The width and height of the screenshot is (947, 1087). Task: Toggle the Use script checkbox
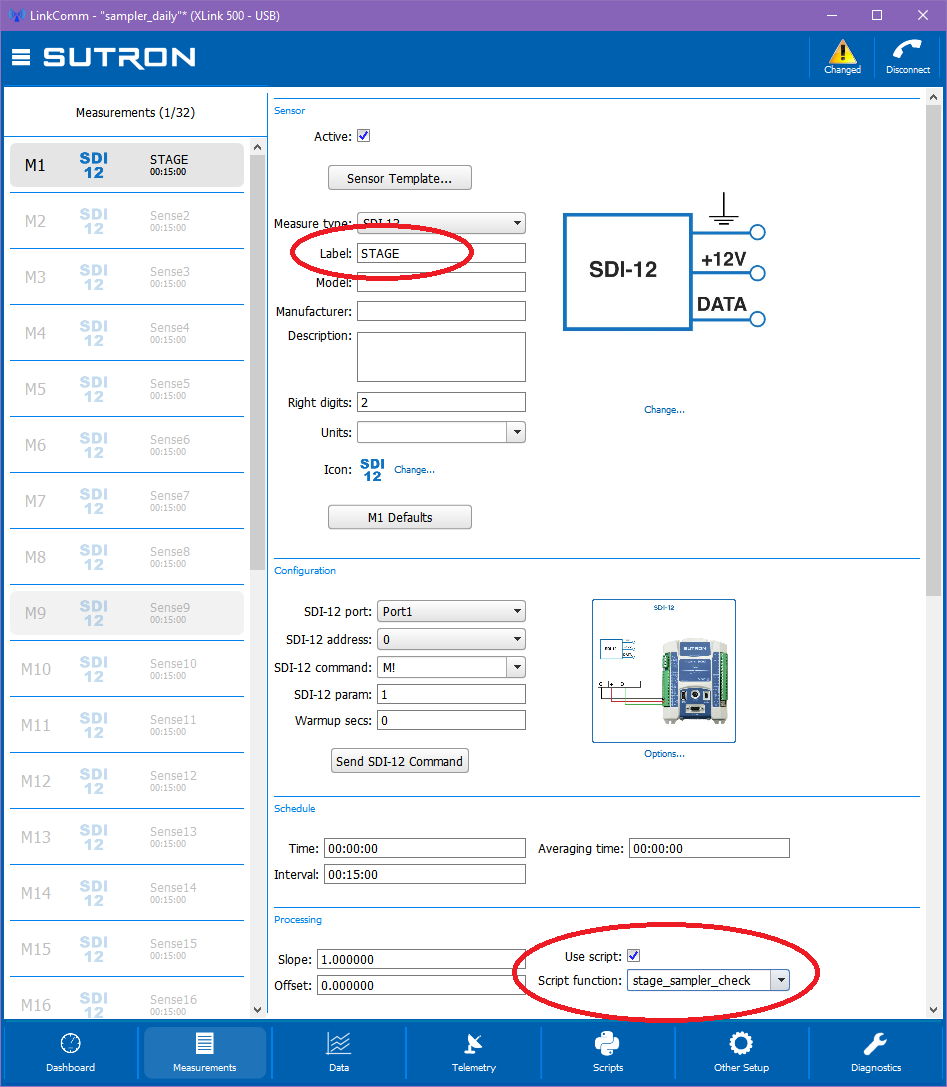coord(634,956)
